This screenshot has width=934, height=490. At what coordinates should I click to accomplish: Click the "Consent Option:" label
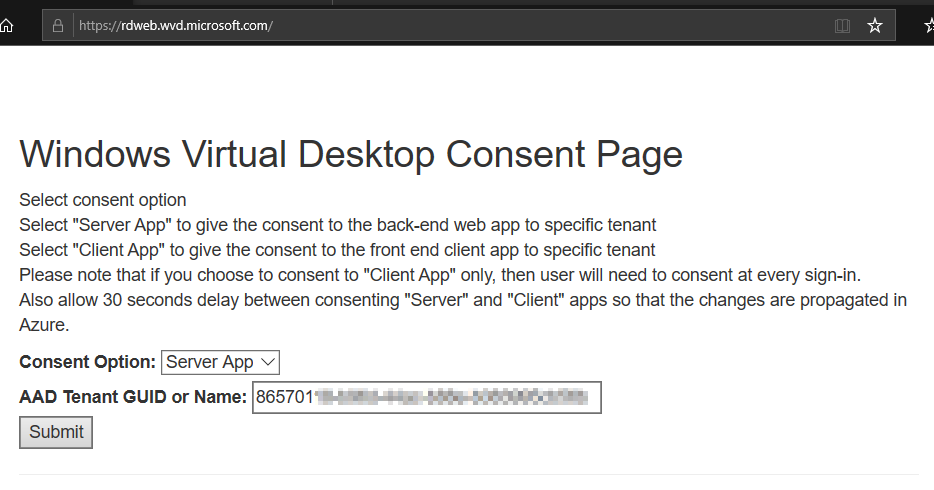[x=88, y=362]
